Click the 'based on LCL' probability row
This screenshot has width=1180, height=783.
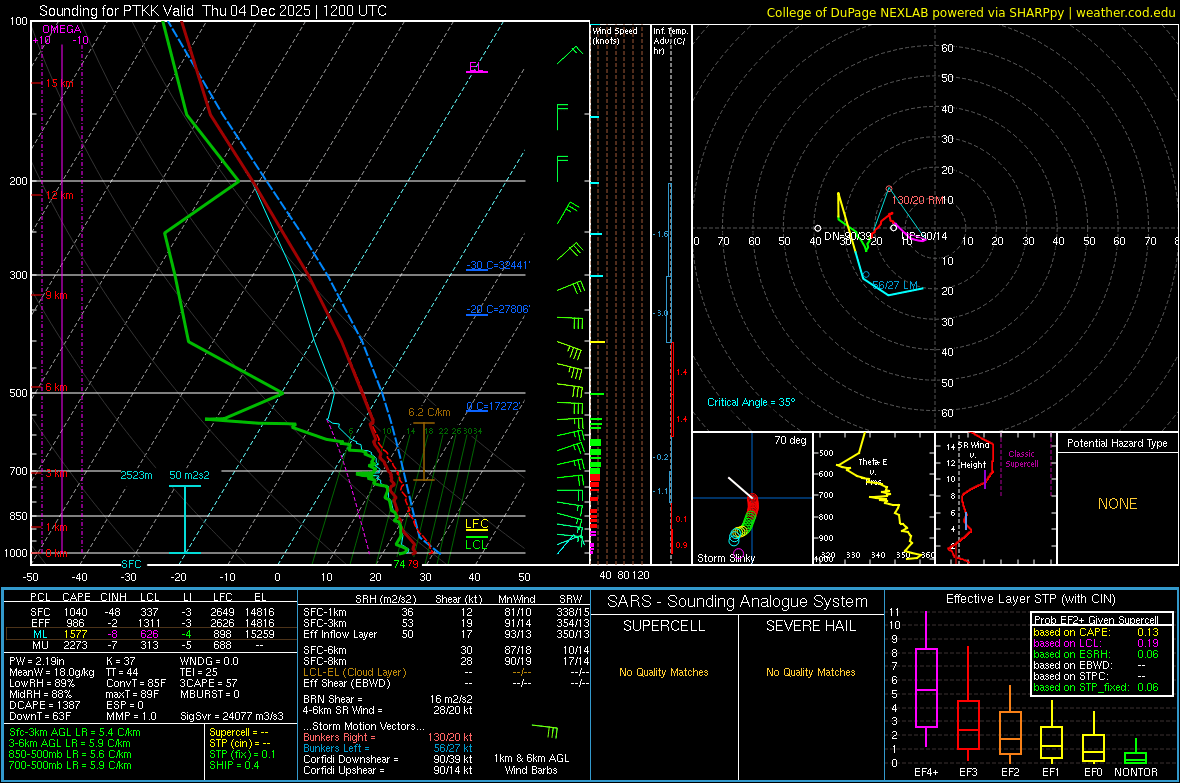[1096, 643]
